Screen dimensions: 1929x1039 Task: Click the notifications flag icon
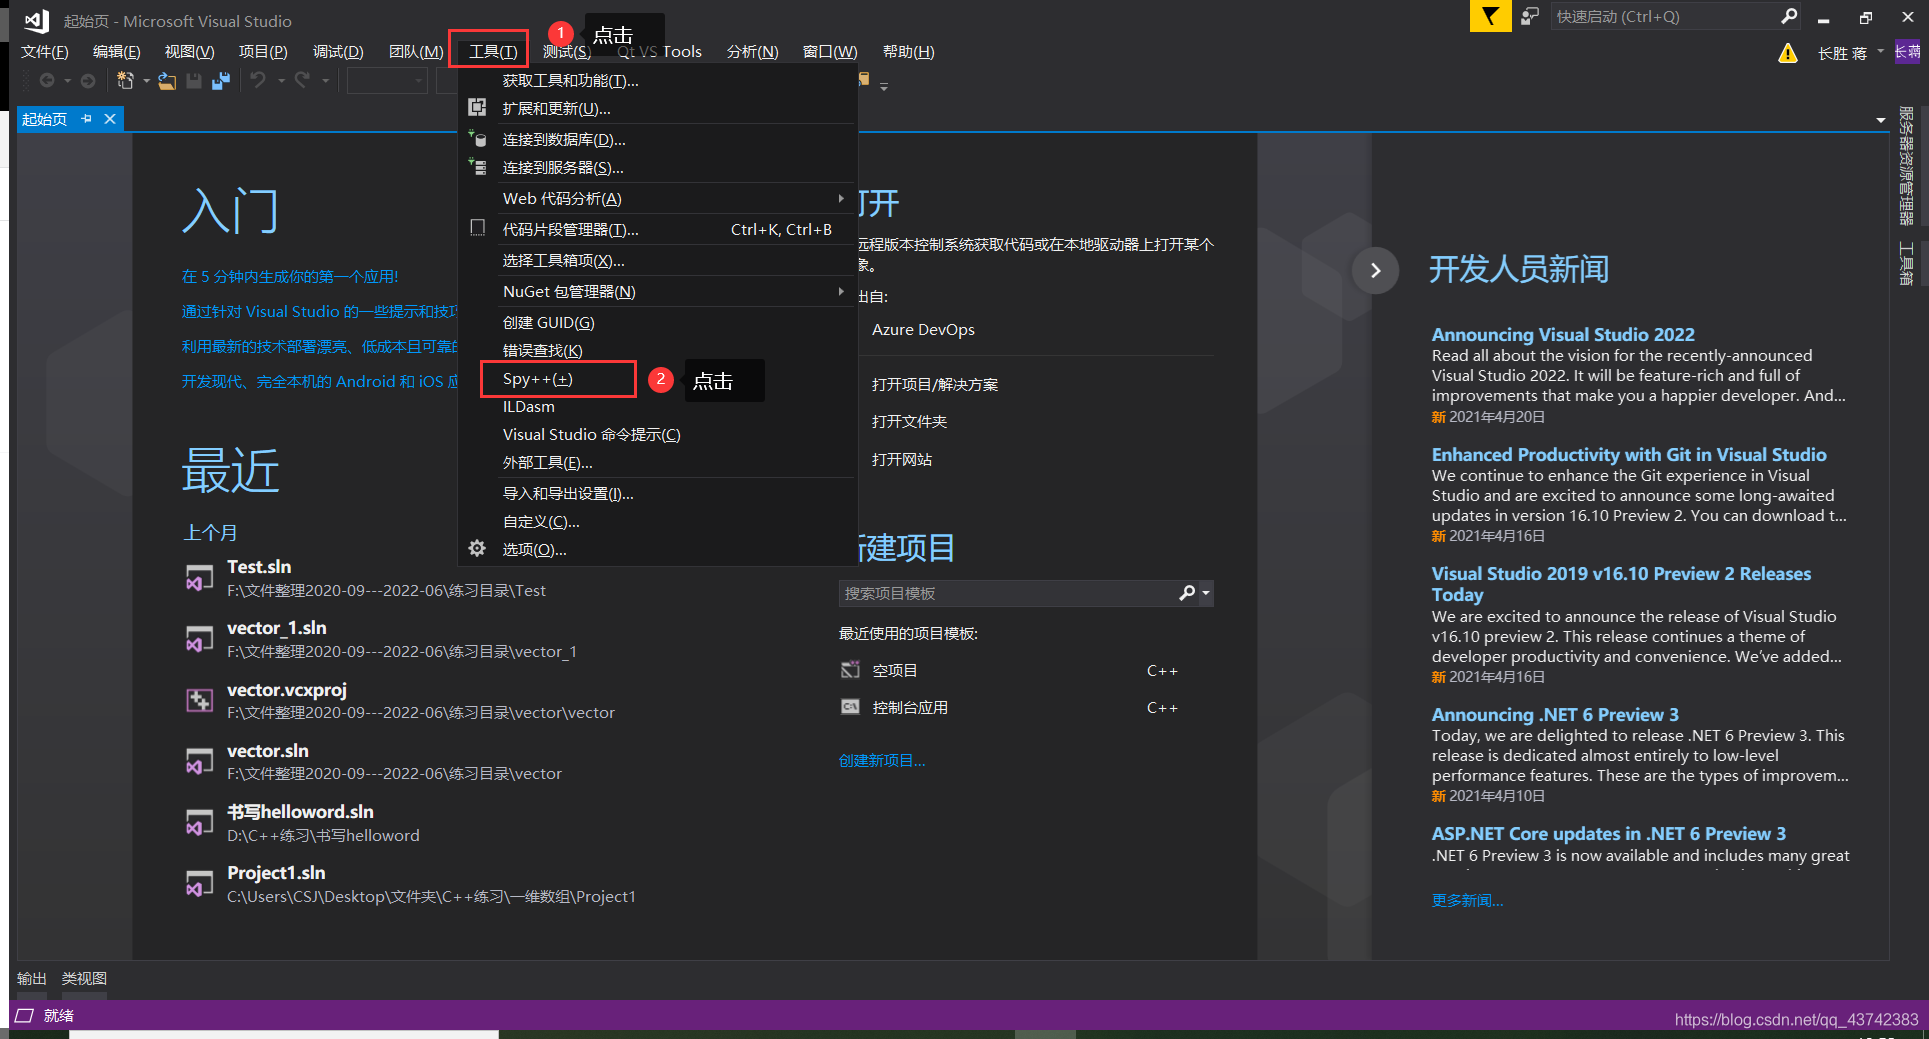1490,16
